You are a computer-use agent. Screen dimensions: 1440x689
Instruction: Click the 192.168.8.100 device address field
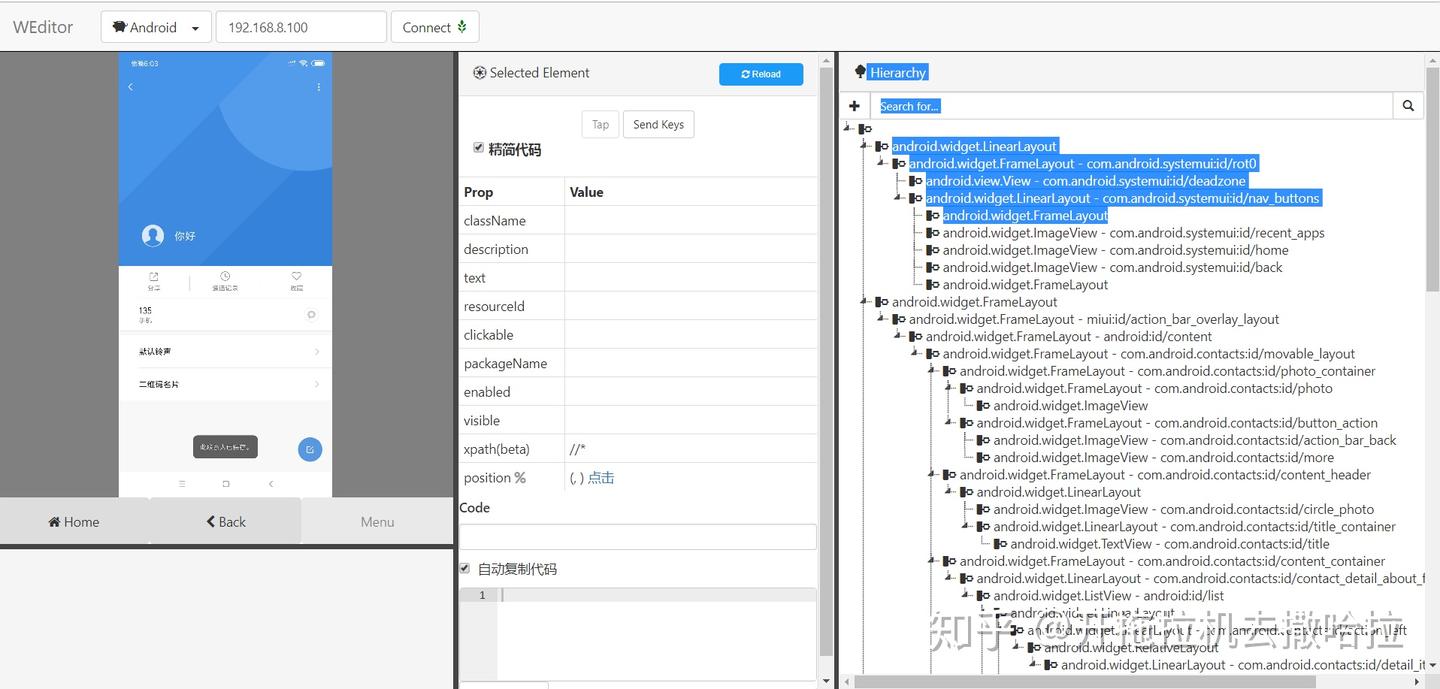coord(301,27)
